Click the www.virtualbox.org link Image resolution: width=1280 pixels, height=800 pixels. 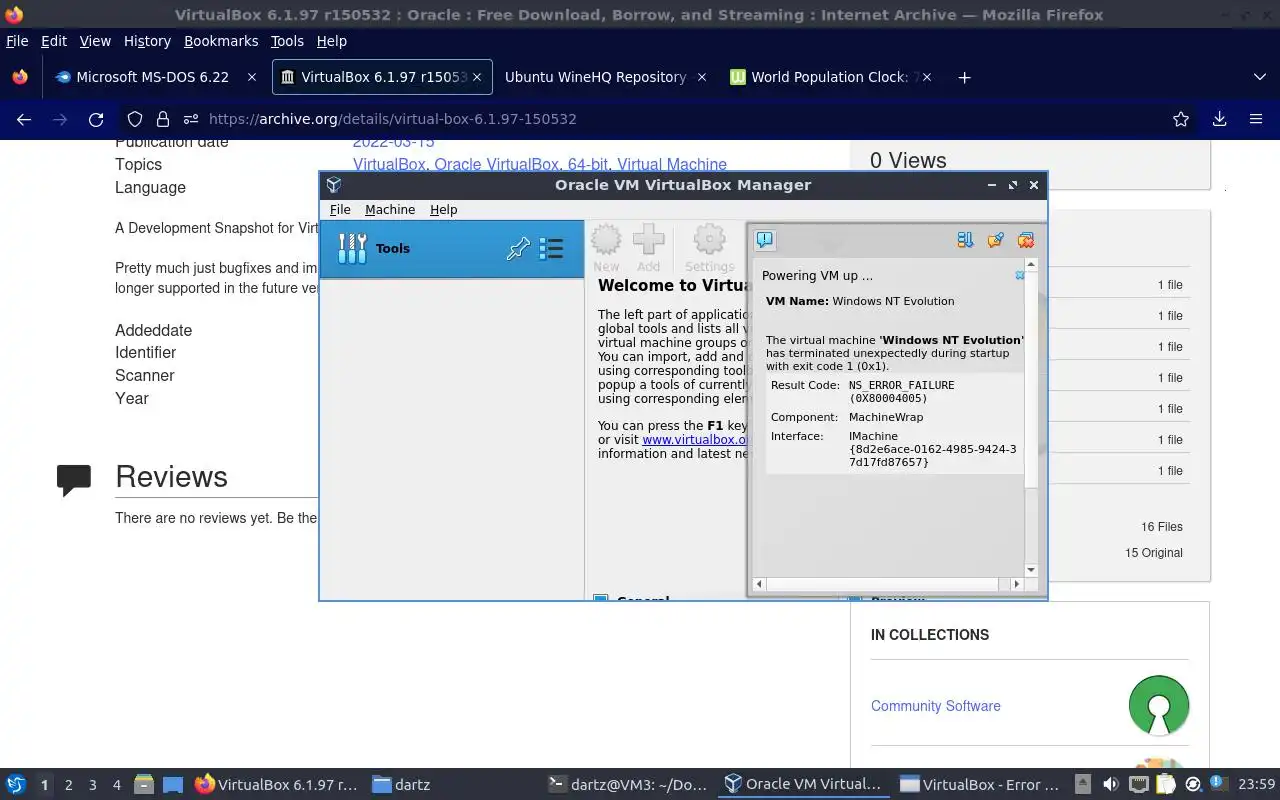pos(694,439)
